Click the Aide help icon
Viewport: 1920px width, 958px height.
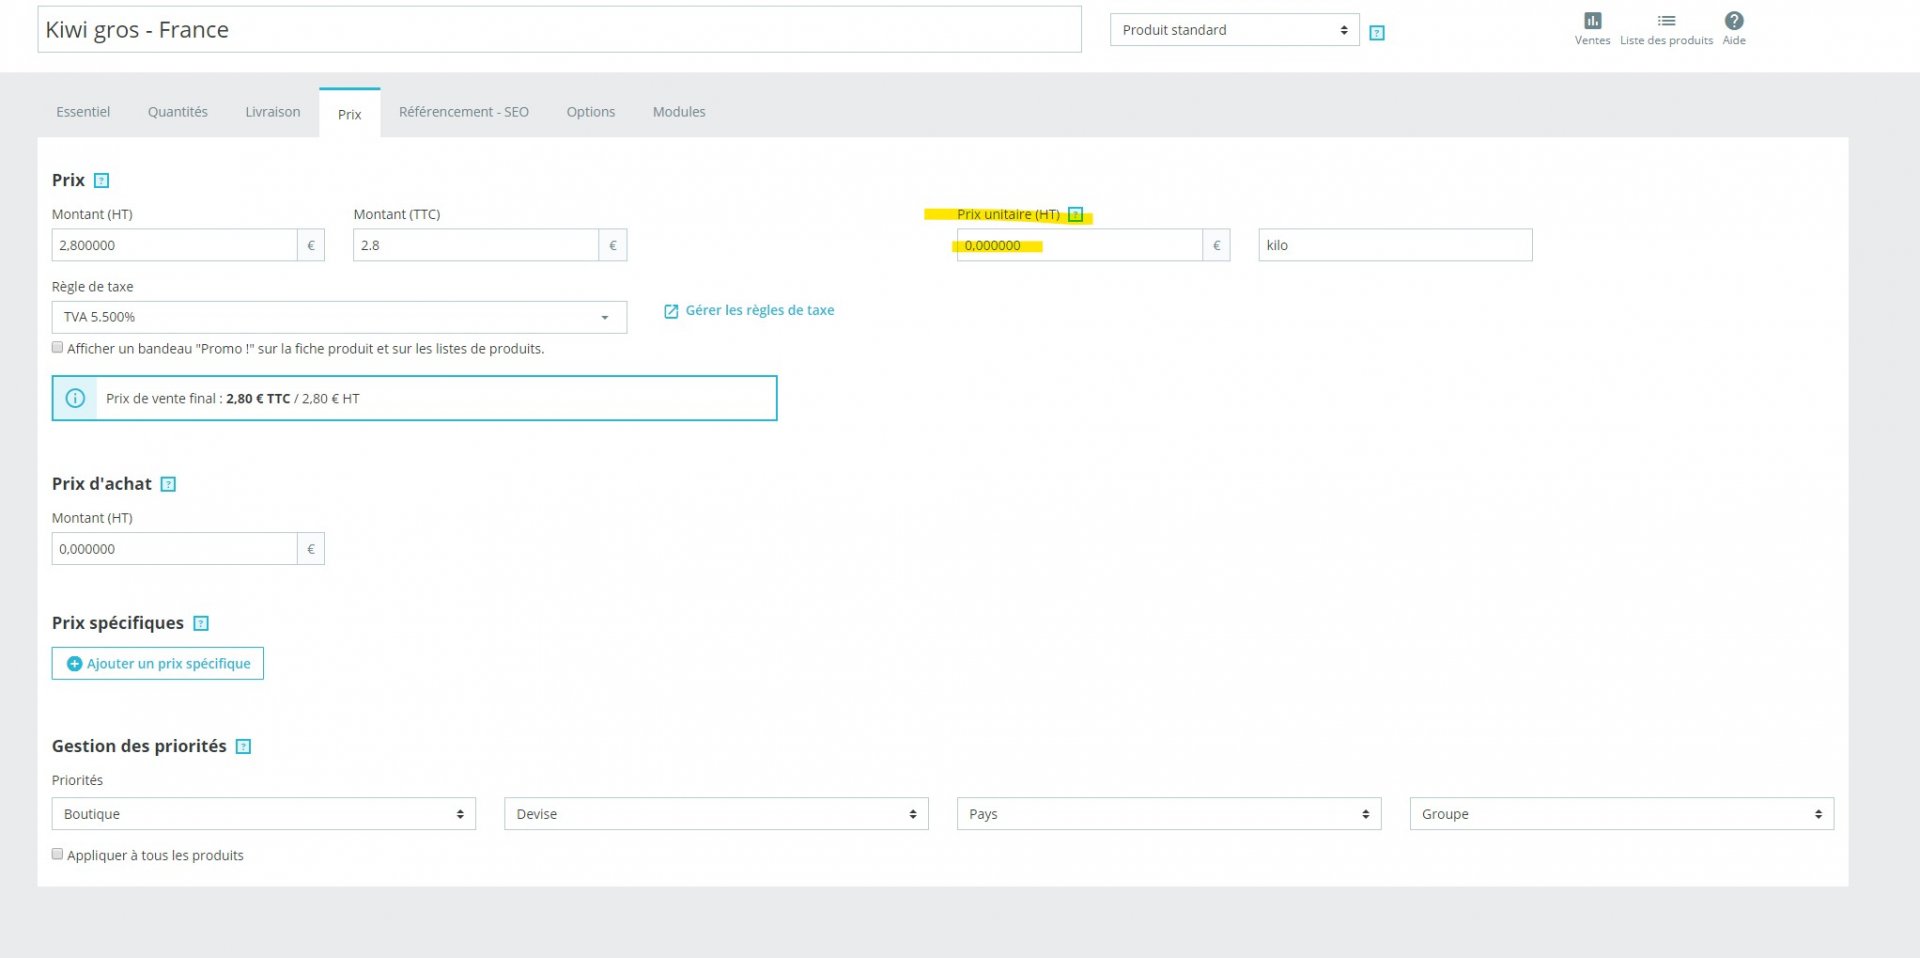[1734, 21]
